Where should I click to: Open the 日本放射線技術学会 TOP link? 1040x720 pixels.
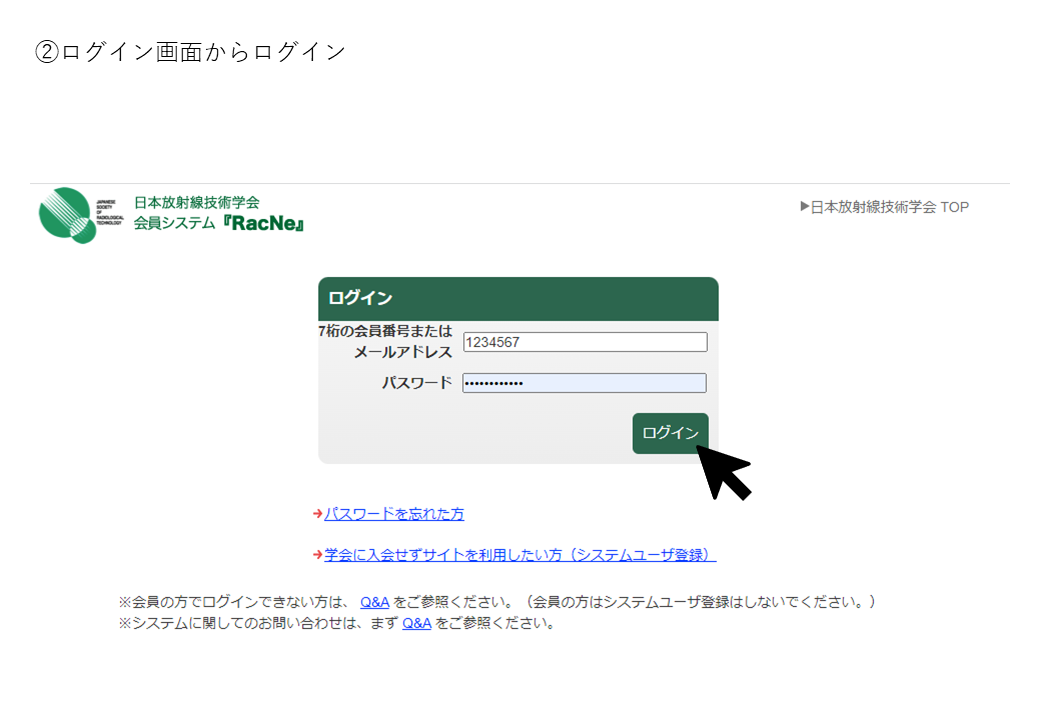(x=889, y=207)
